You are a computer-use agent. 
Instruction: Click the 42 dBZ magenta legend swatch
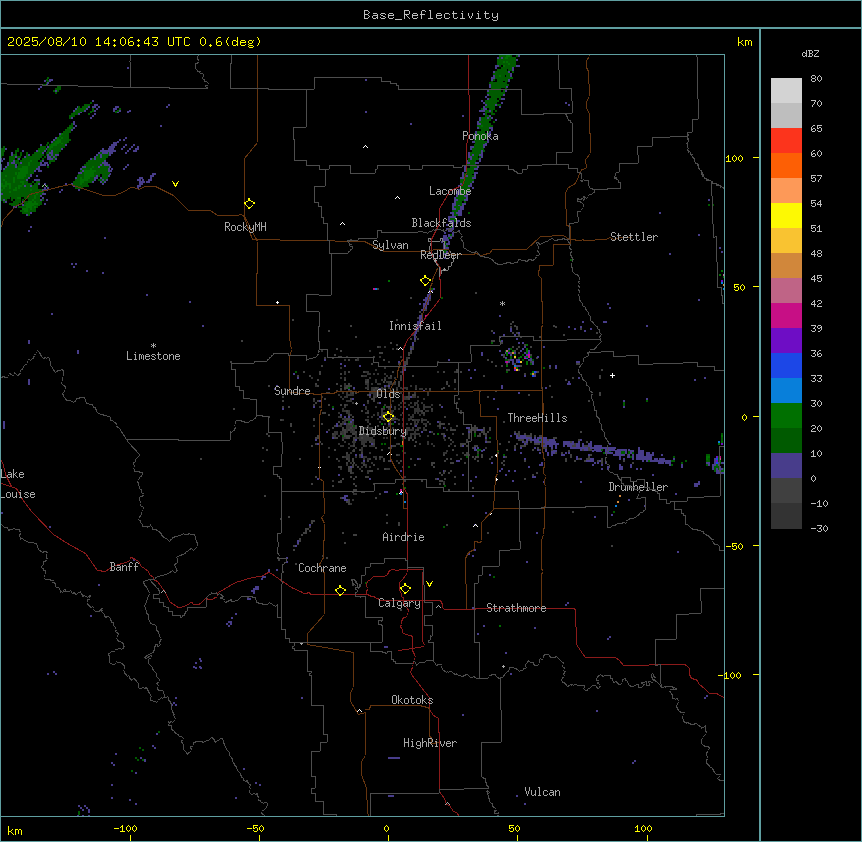click(786, 315)
